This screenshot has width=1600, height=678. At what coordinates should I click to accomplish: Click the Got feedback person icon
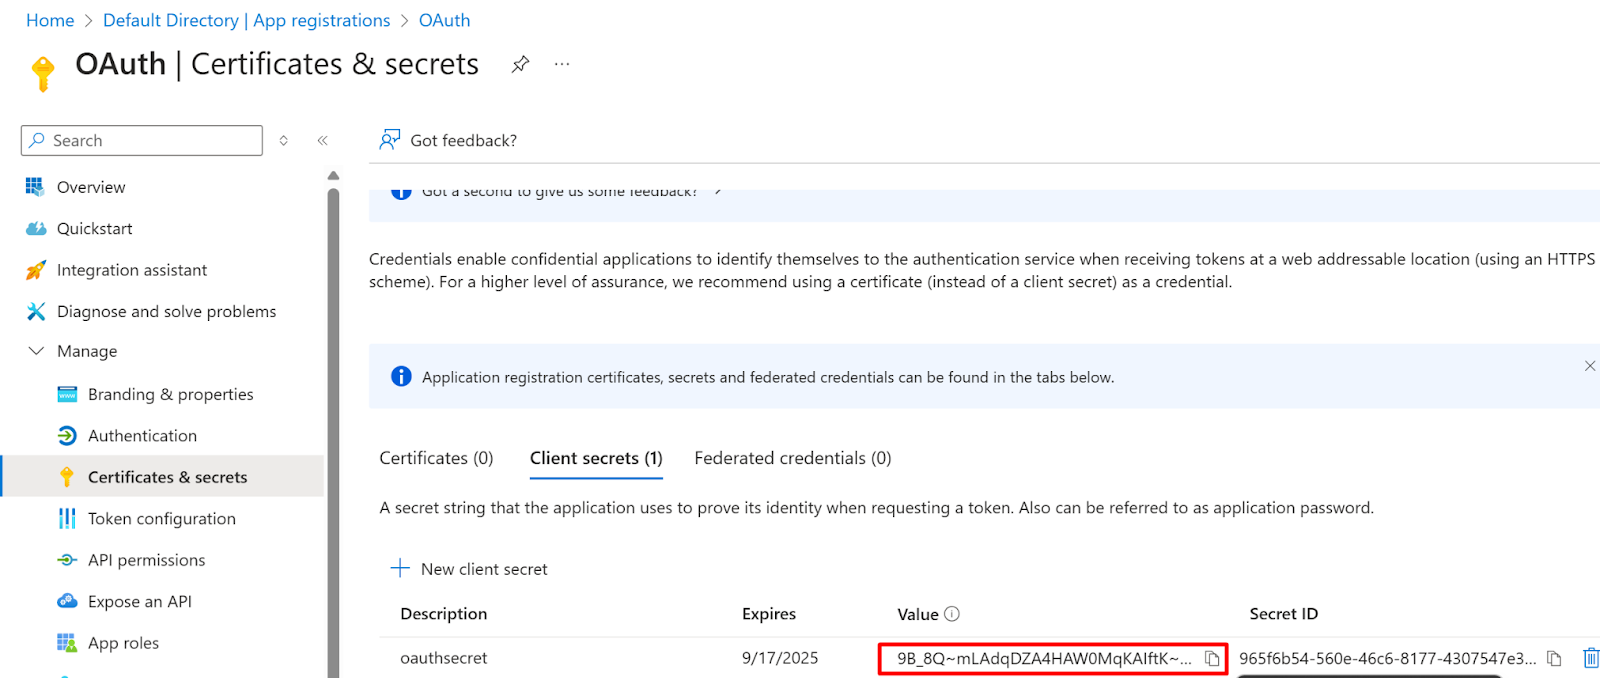coord(390,140)
